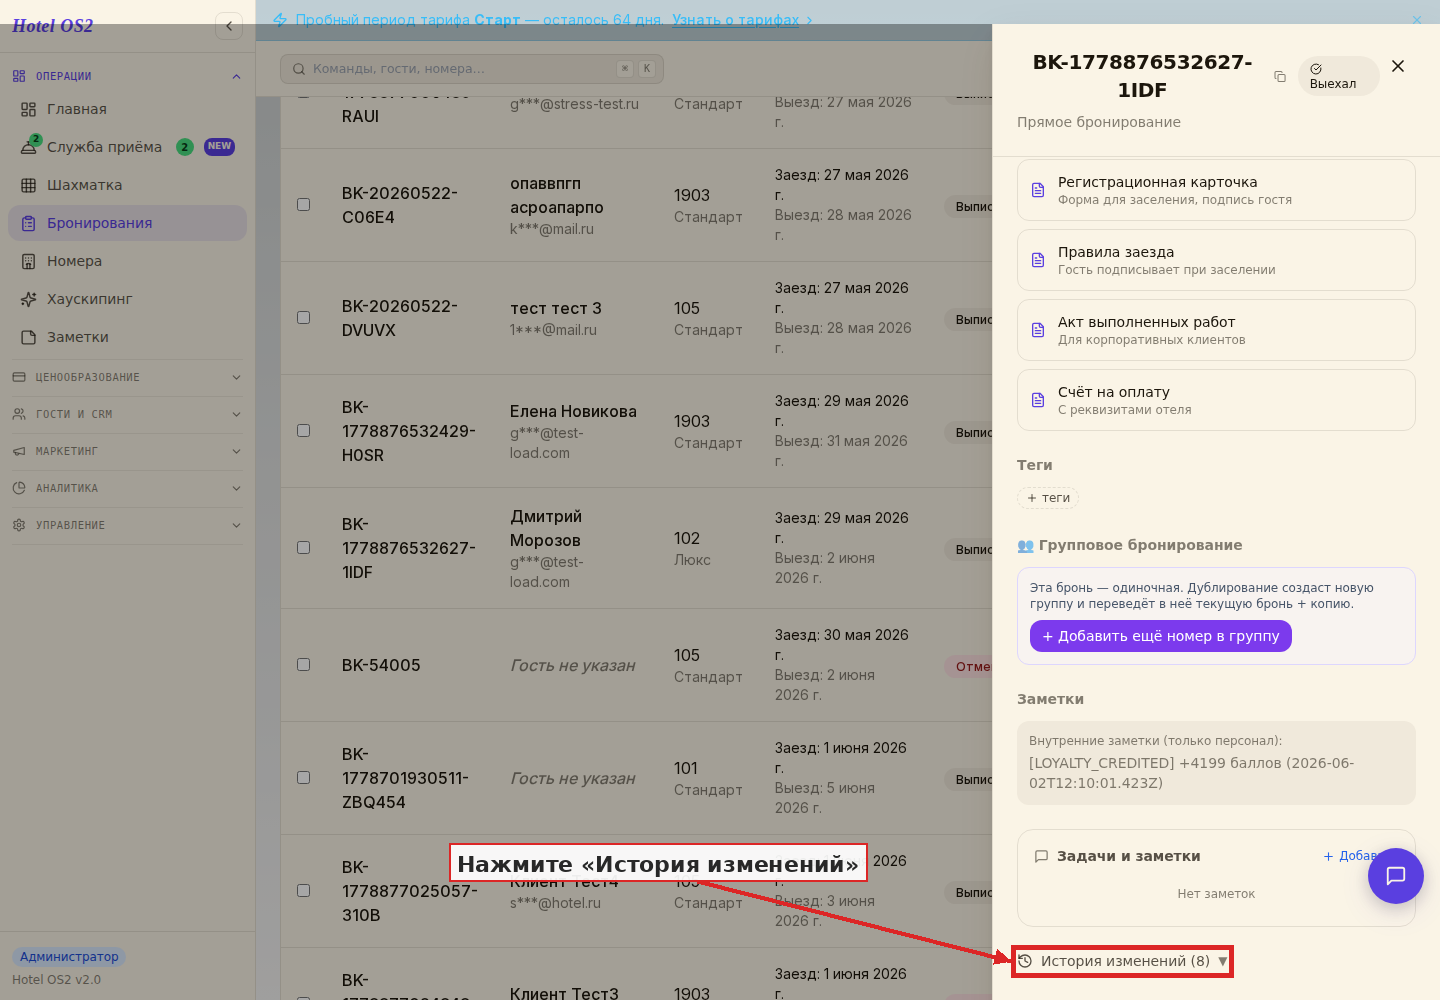Add a tag via + теги chip
The image size is (1440, 1000).
click(x=1048, y=498)
